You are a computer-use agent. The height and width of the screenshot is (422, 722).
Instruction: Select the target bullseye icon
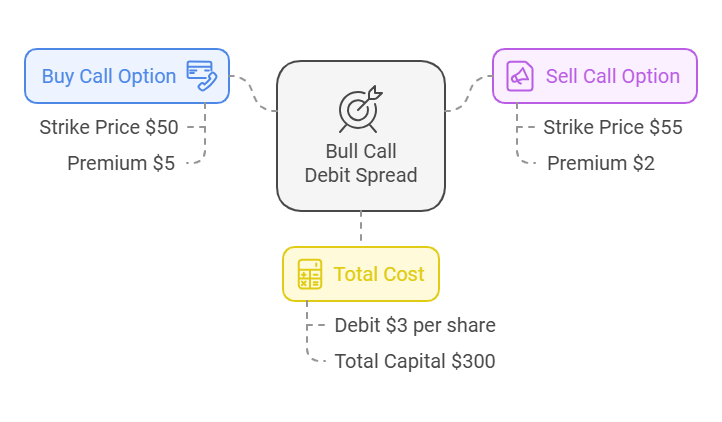pyautogui.click(x=360, y=109)
